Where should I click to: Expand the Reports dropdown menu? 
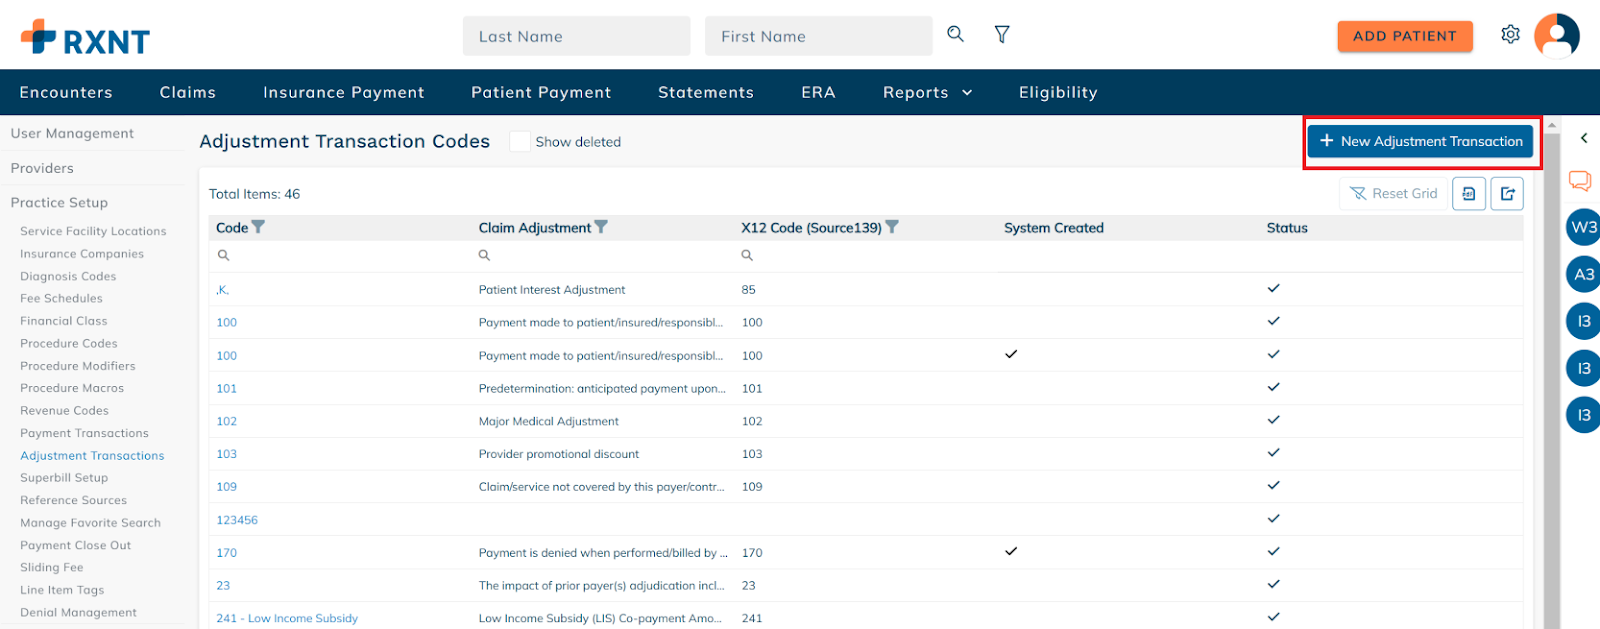[x=927, y=92]
